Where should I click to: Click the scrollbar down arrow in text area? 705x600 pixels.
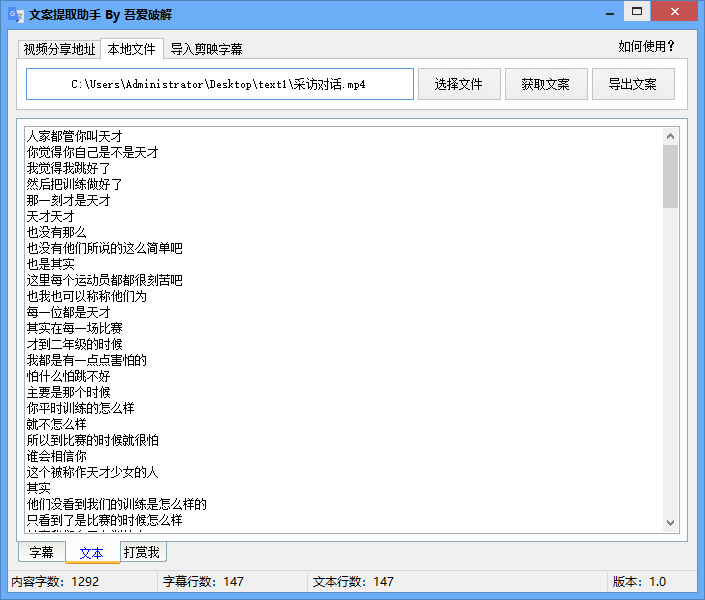pyautogui.click(x=670, y=524)
